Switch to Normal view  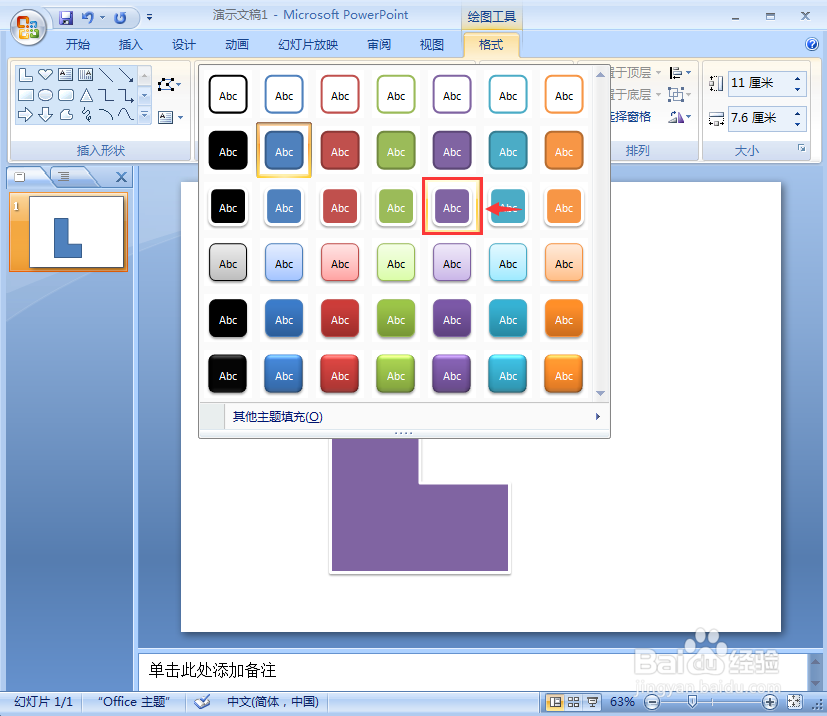(x=555, y=702)
